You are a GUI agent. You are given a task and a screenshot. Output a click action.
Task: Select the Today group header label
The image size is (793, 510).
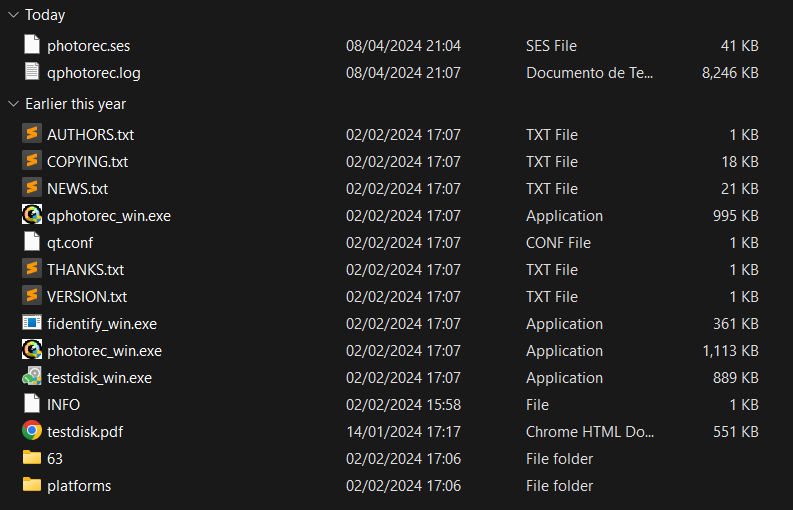tap(45, 15)
